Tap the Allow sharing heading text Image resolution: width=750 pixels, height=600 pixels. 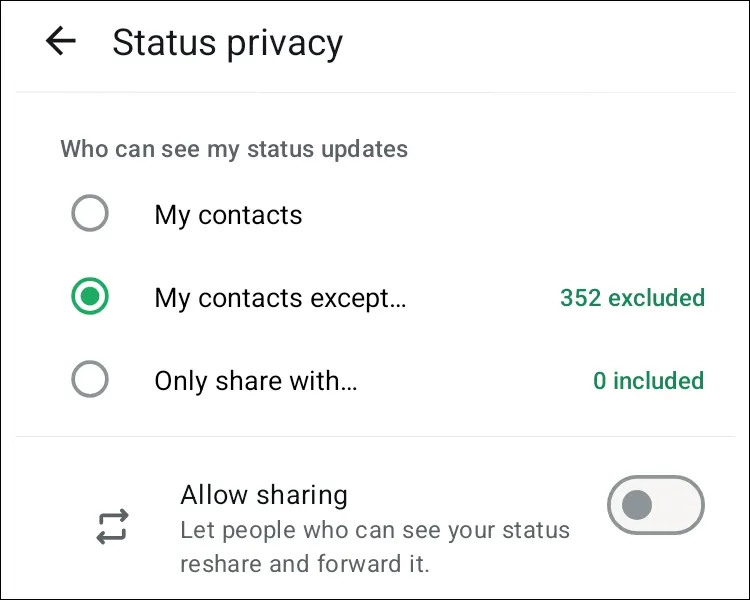pyautogui.click(x=264, y=495)
